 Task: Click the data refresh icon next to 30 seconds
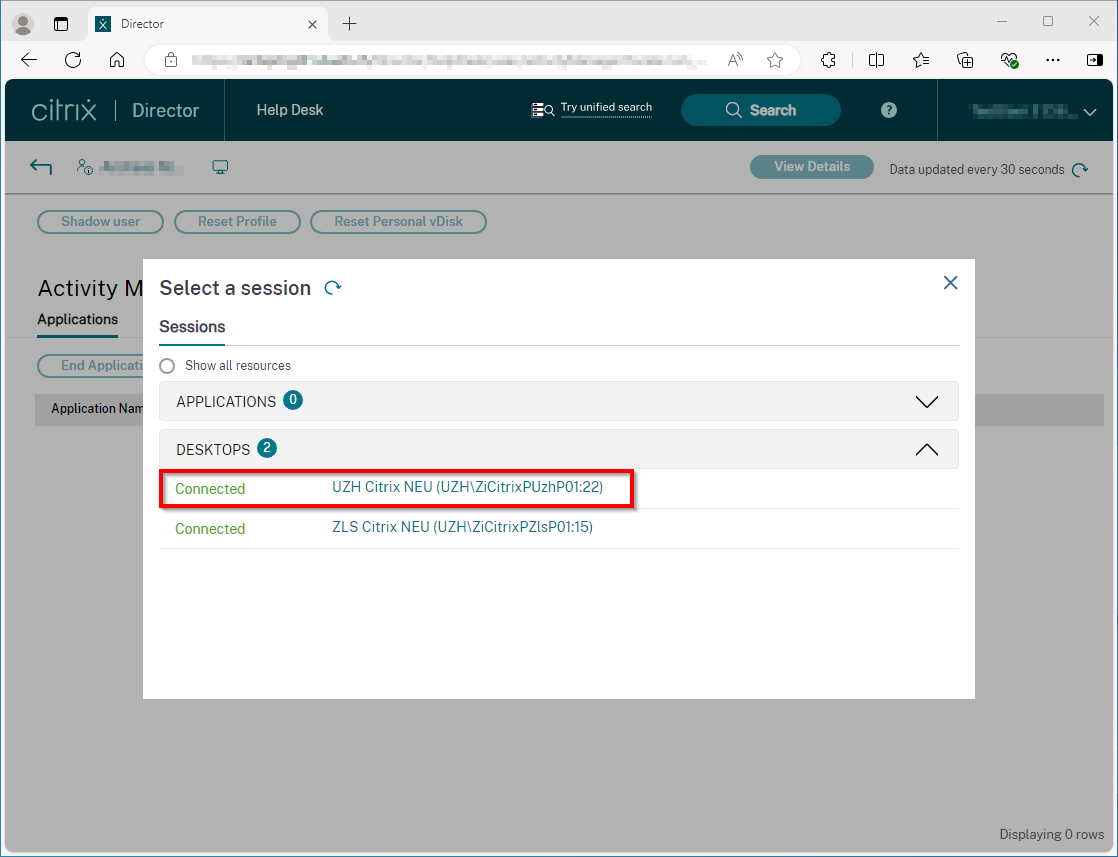coord(1080,170)
